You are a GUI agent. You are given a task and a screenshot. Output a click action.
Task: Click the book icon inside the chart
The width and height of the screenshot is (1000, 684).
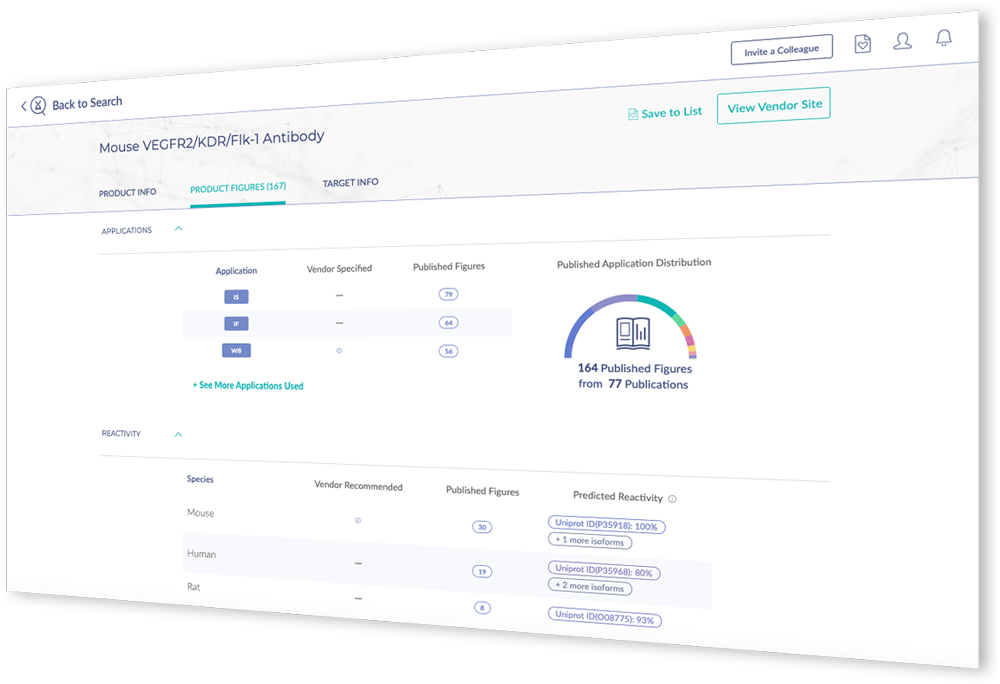(x=632, y=332)
